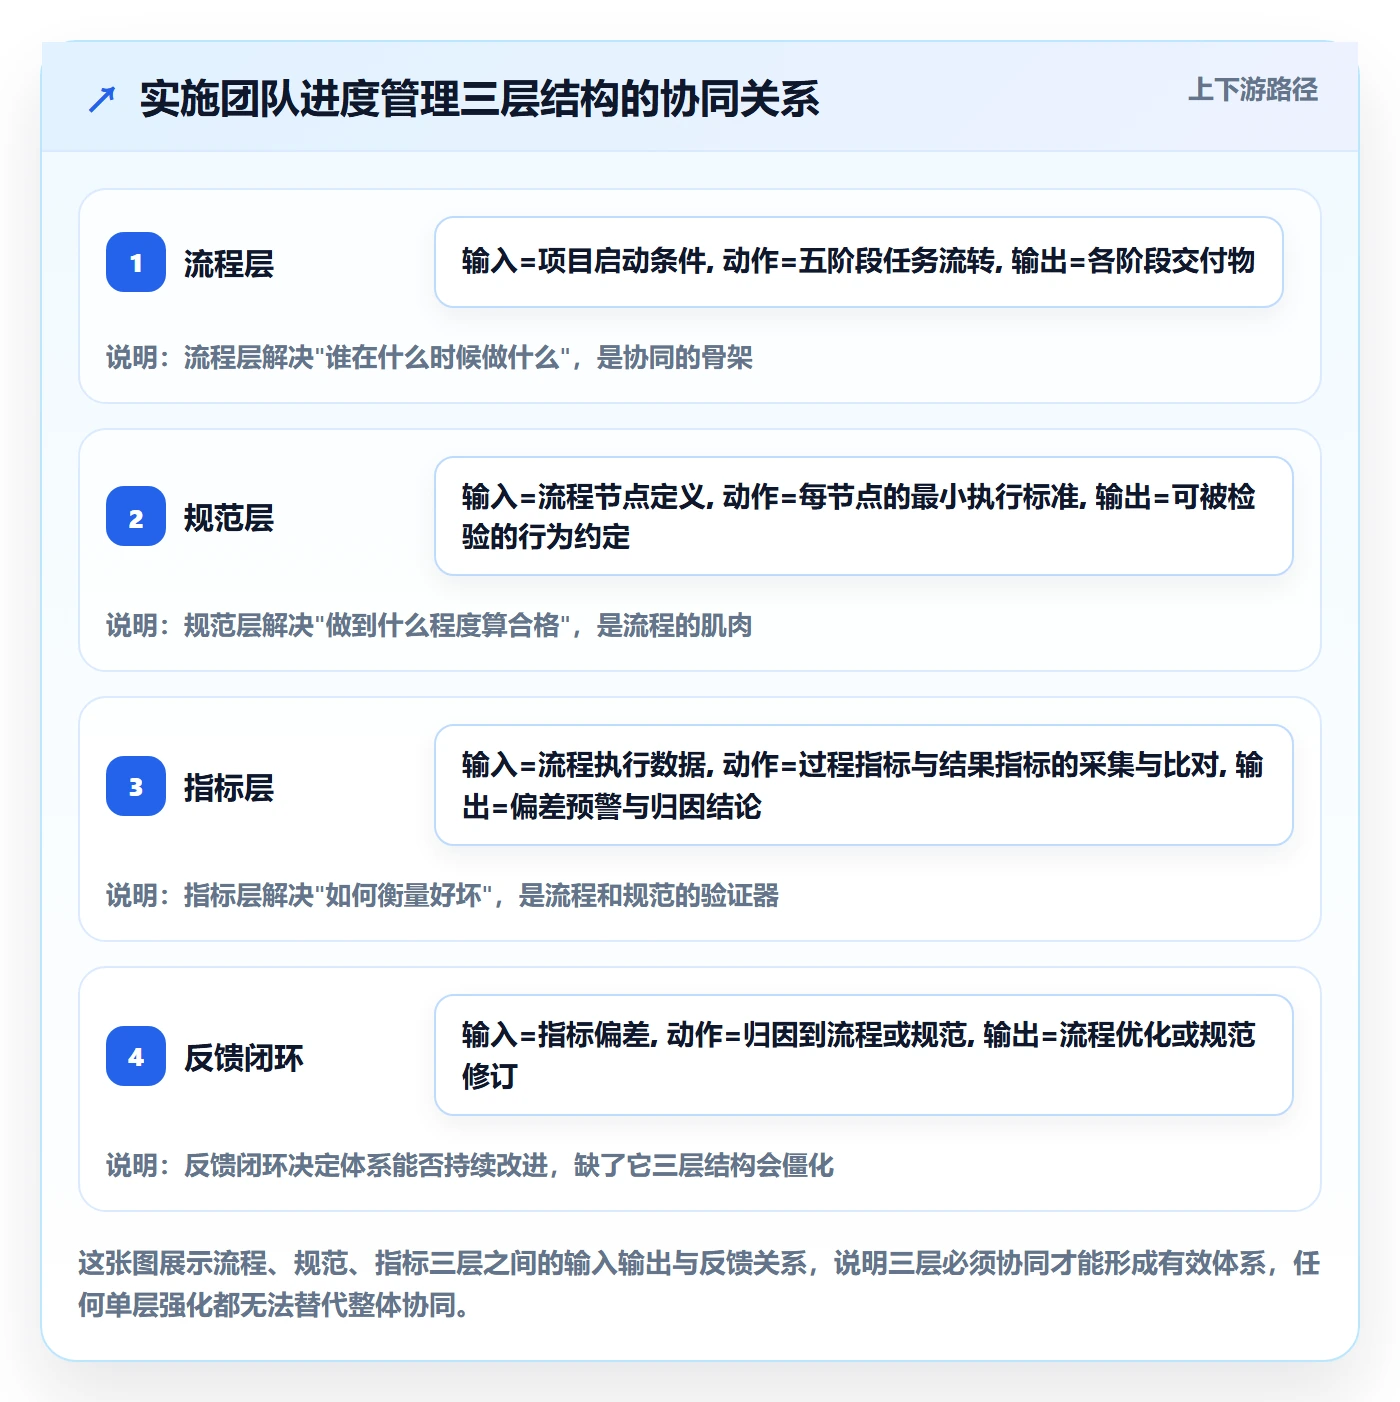
Task: Click the number 1 badge for 流程层
Action: [x=136, y=262]
